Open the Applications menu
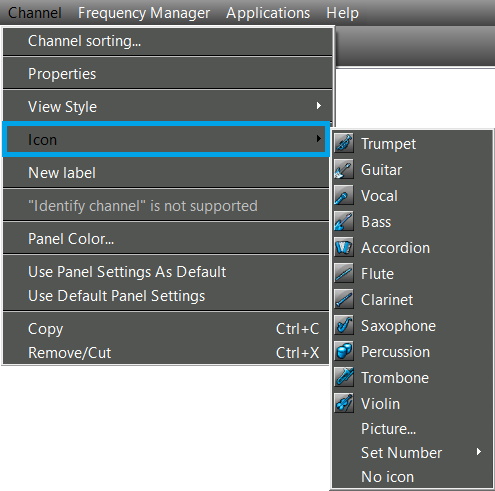This screenshot has height=491, width=495. 268,13
